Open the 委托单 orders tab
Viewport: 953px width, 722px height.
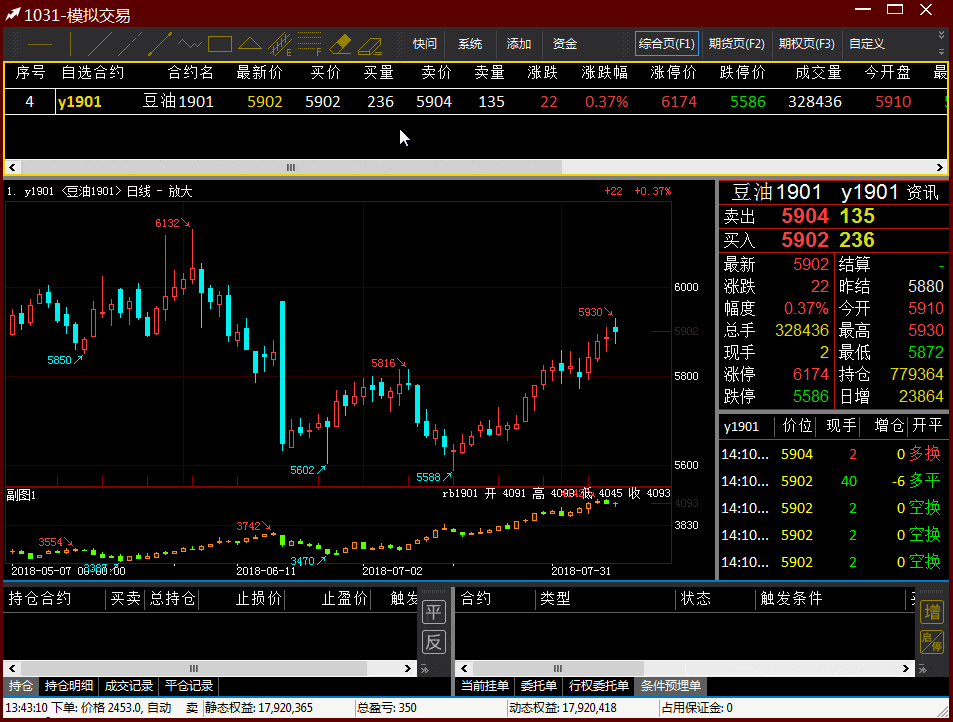(x=539, y=686)
